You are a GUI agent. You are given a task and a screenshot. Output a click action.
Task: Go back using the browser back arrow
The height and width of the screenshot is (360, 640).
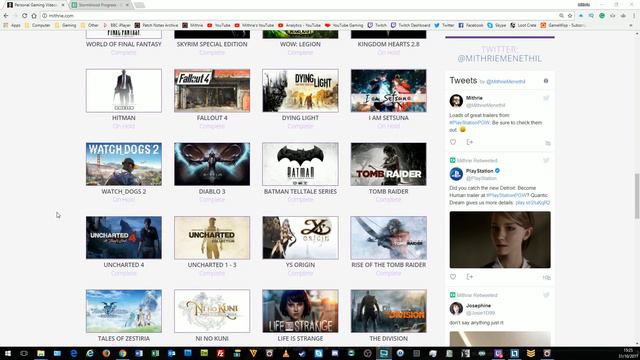pos(6,16)
